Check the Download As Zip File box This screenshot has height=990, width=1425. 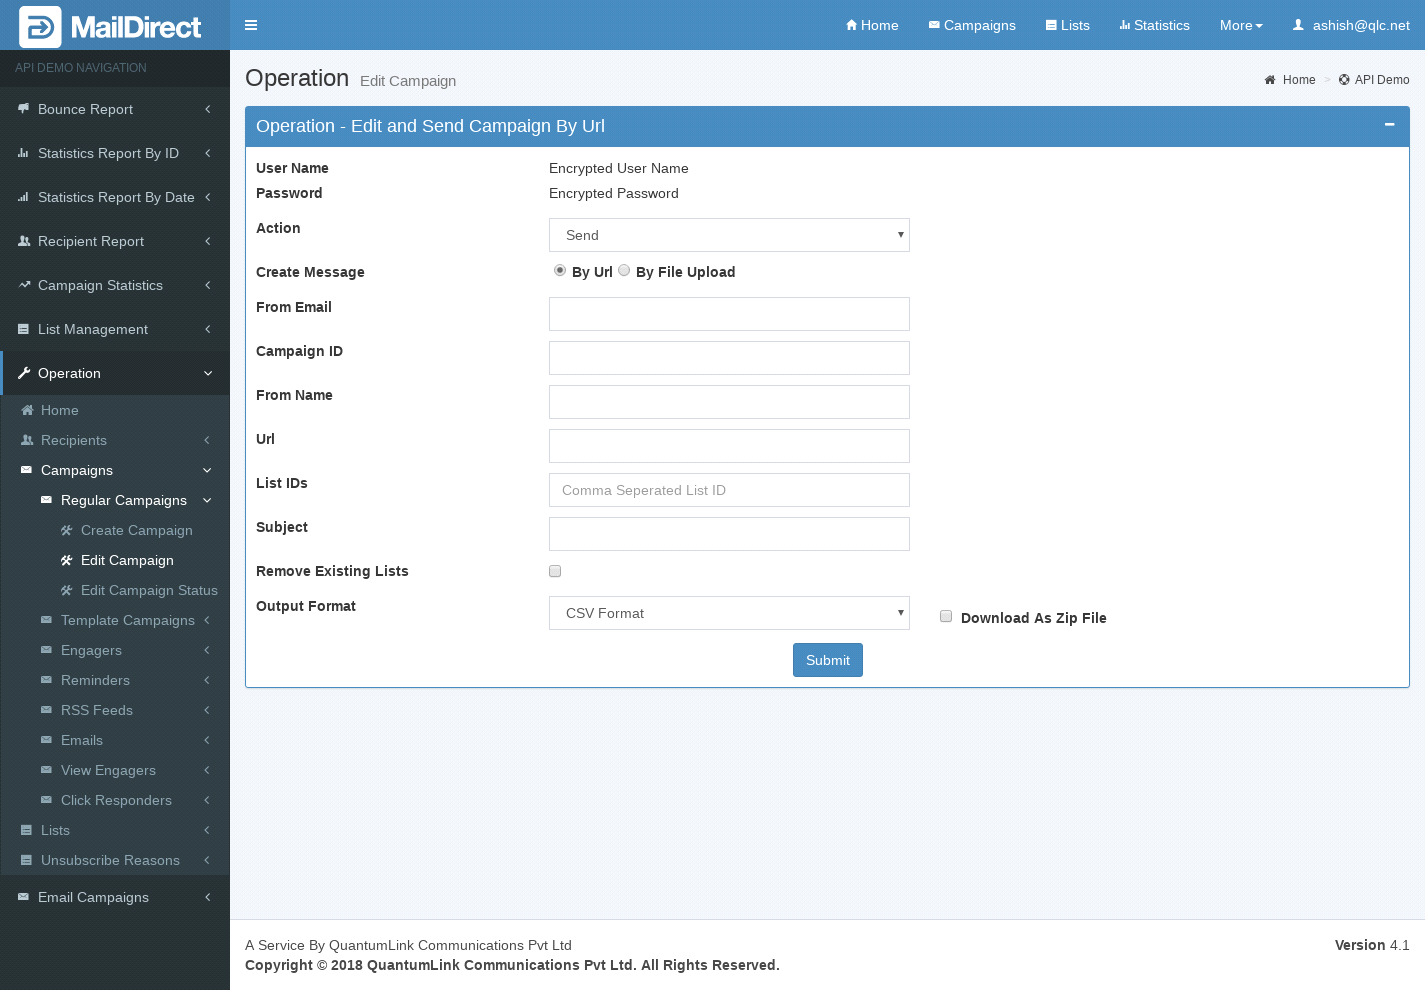pos(946,616)
